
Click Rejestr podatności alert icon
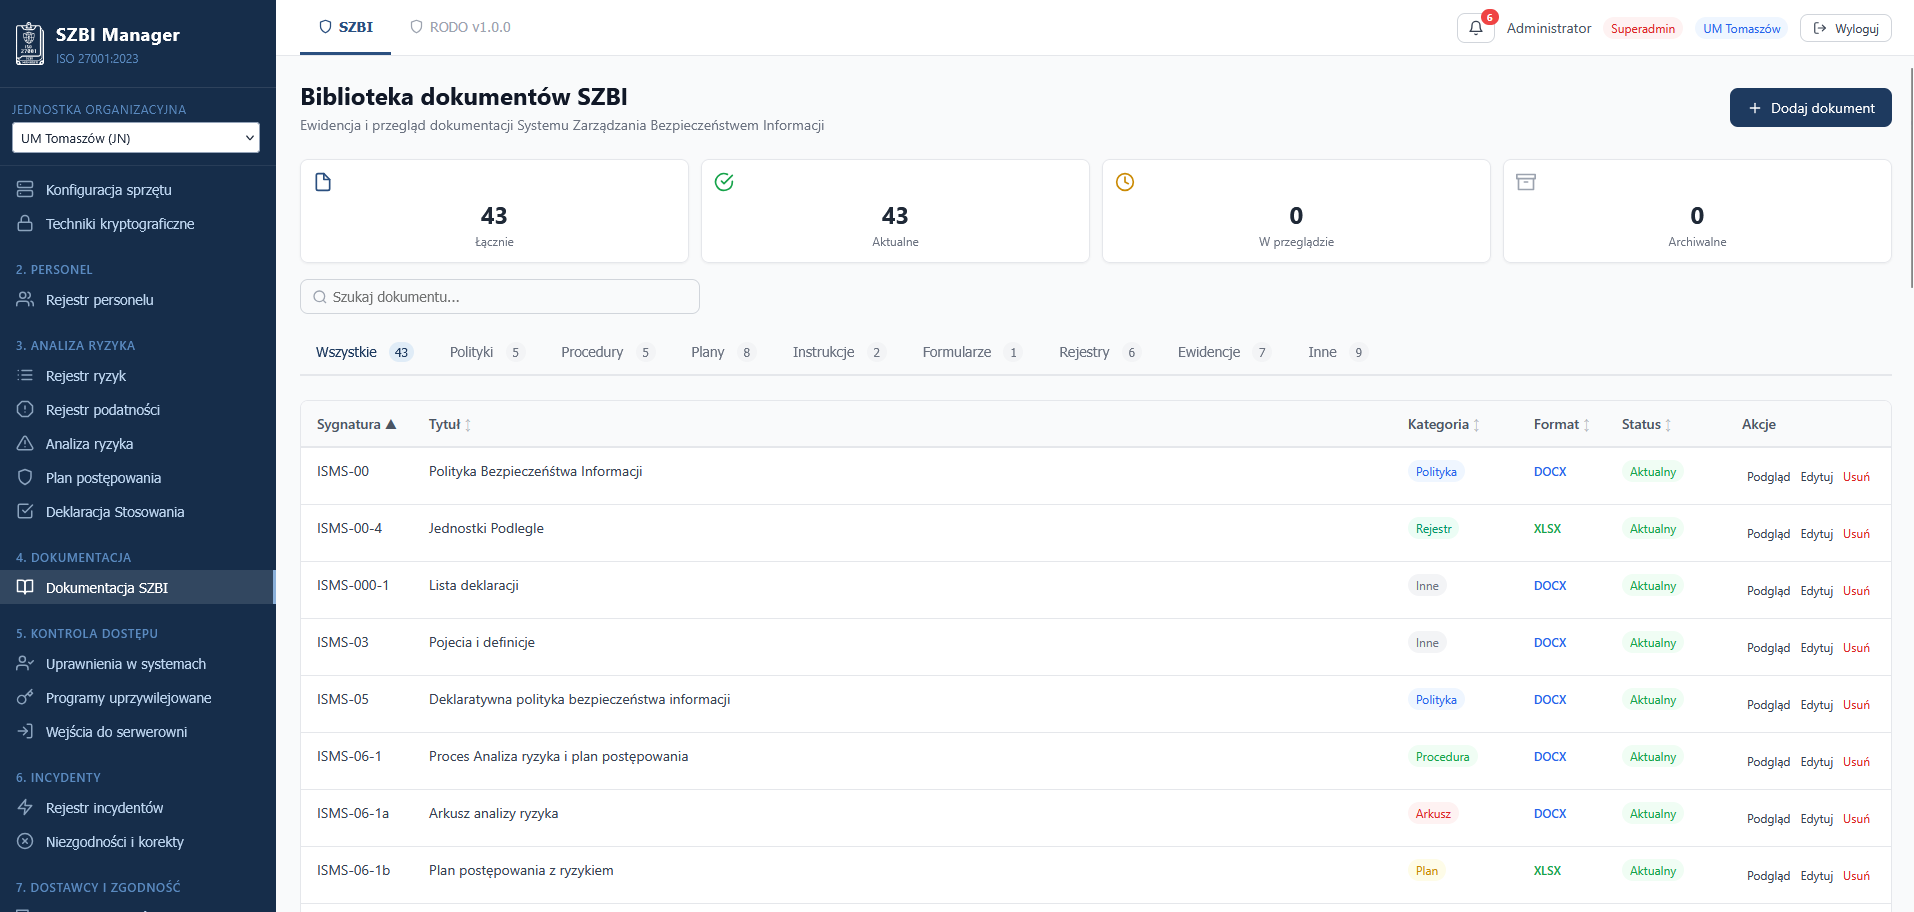click(x=25, y=409)
